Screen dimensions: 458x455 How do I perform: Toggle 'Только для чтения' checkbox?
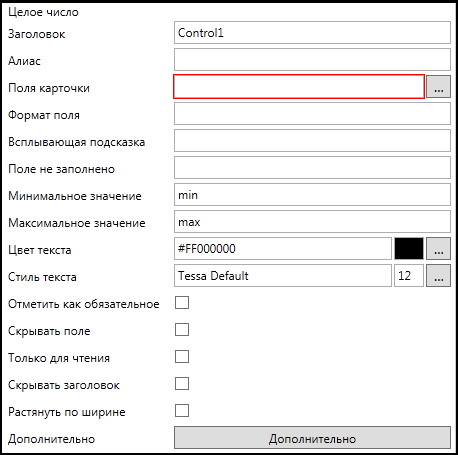182,357
